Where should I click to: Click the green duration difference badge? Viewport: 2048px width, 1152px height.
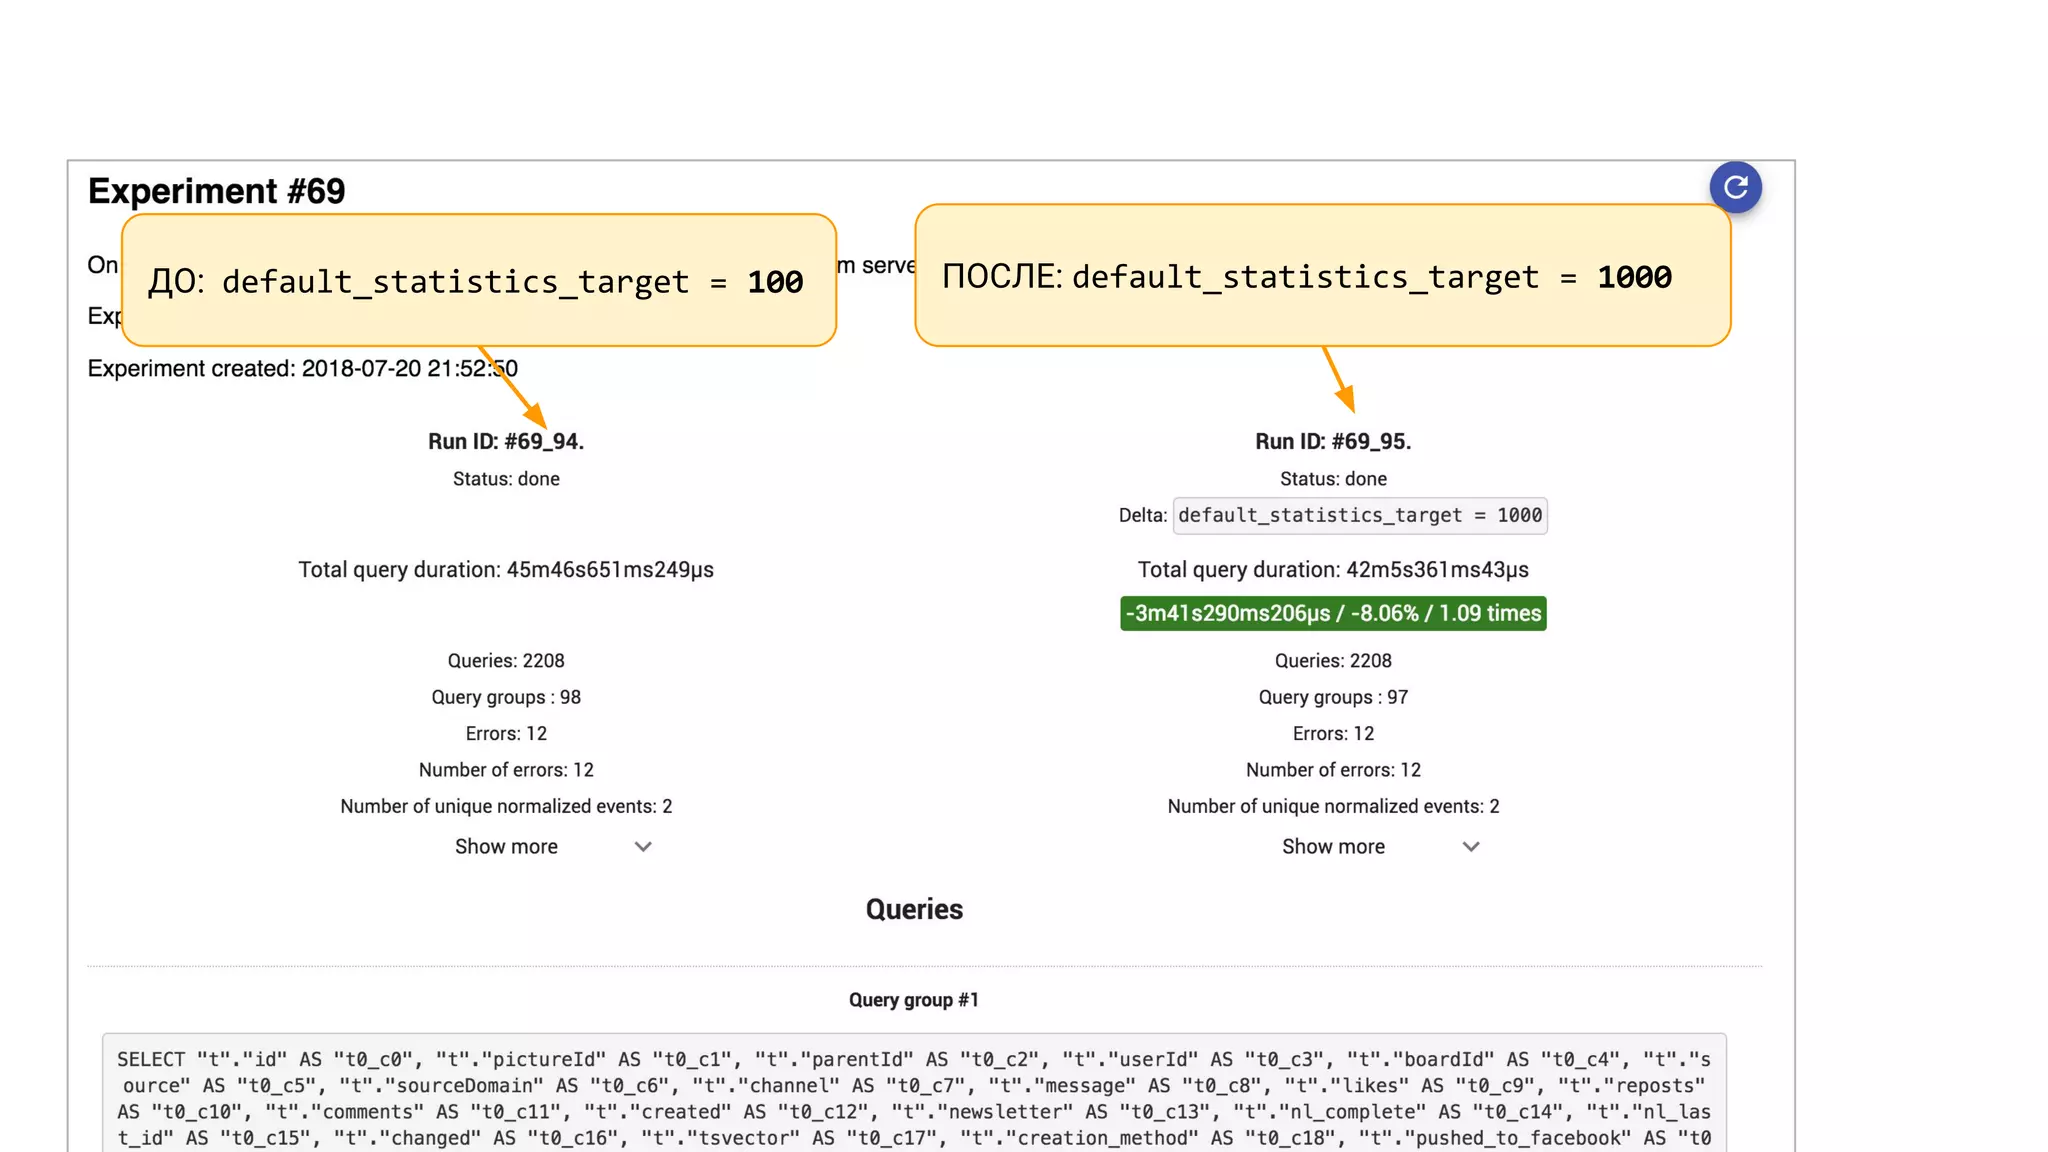click(1333, 613)
